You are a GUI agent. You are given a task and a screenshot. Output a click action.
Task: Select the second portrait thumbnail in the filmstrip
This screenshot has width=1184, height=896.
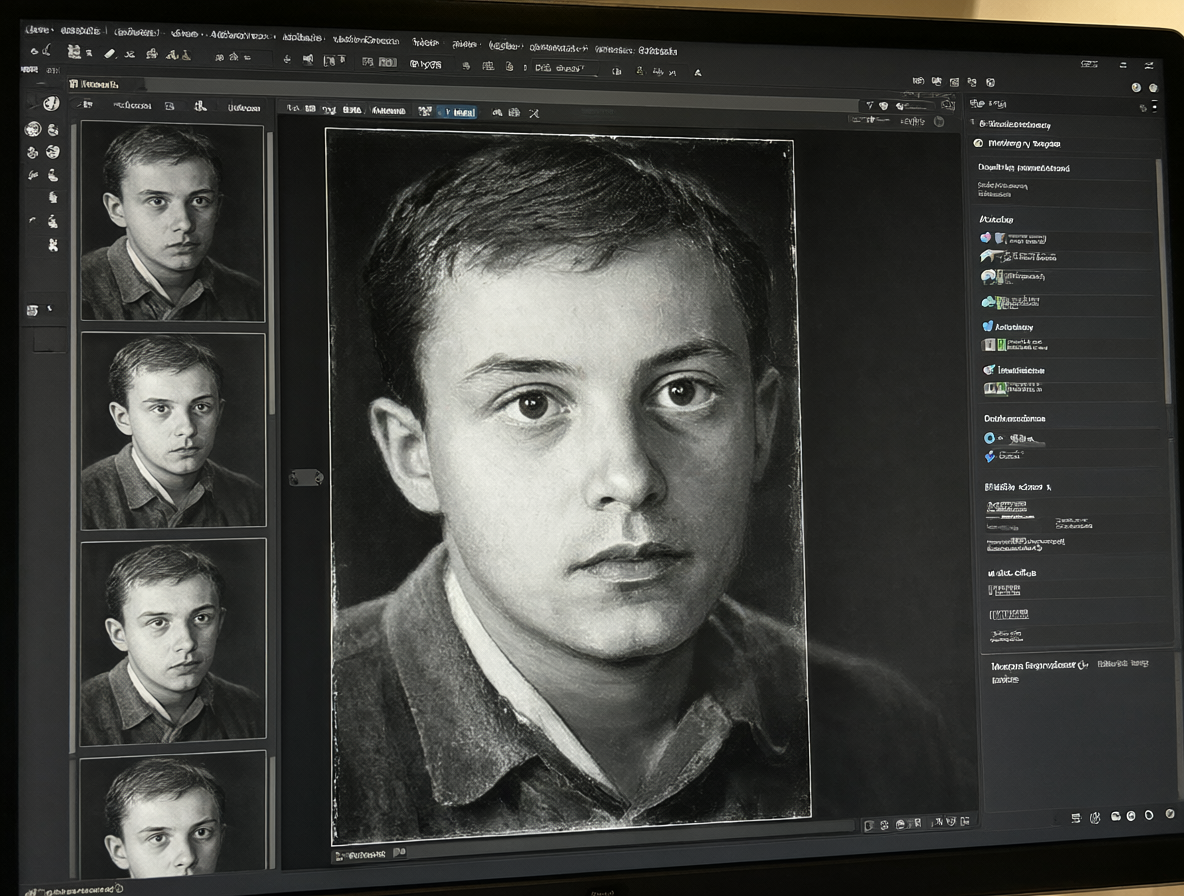point(173,430)
